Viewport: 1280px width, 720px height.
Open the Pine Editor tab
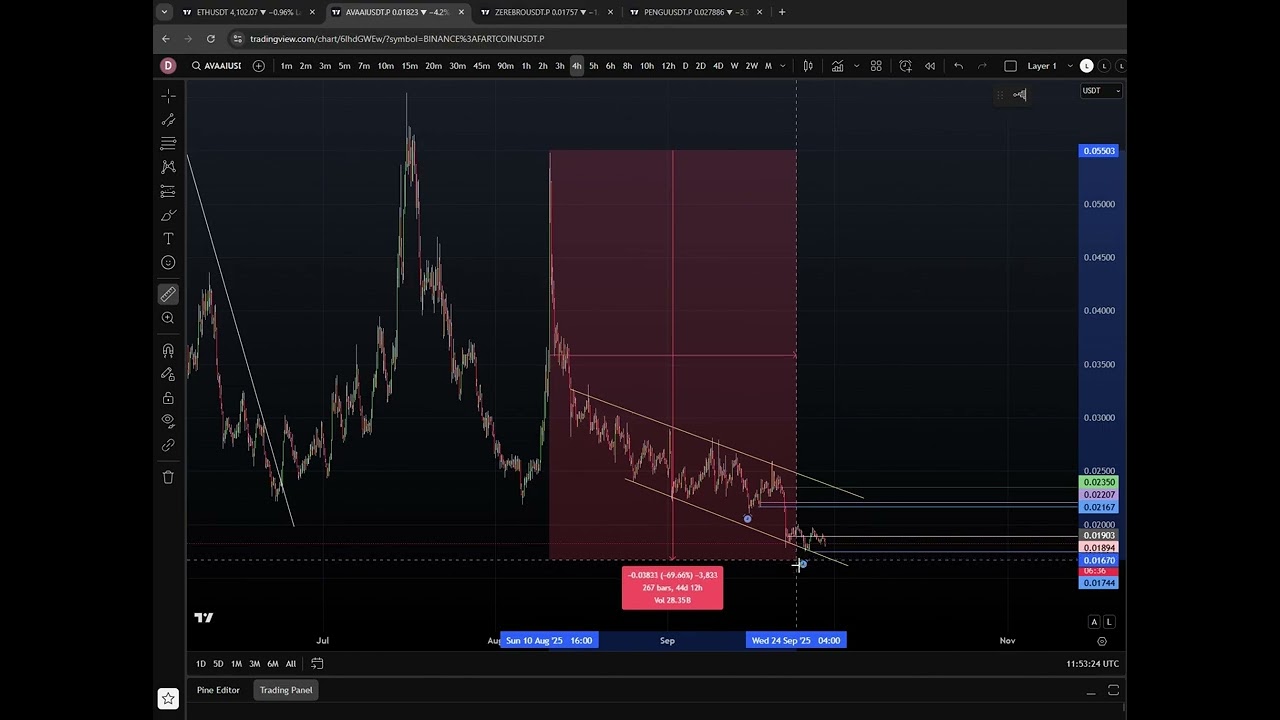(x=218, y=690)
